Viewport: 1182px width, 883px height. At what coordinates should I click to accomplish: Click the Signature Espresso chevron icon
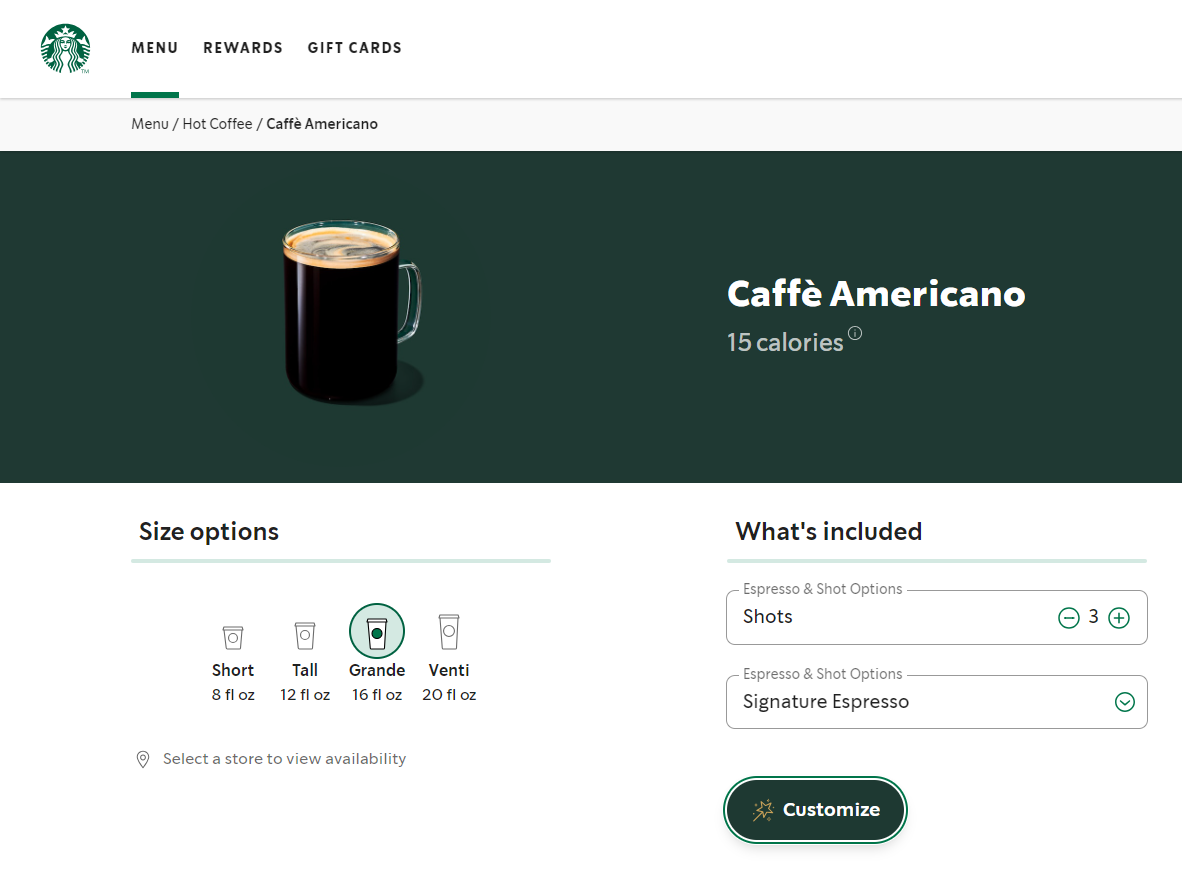tap(1125, 702)
